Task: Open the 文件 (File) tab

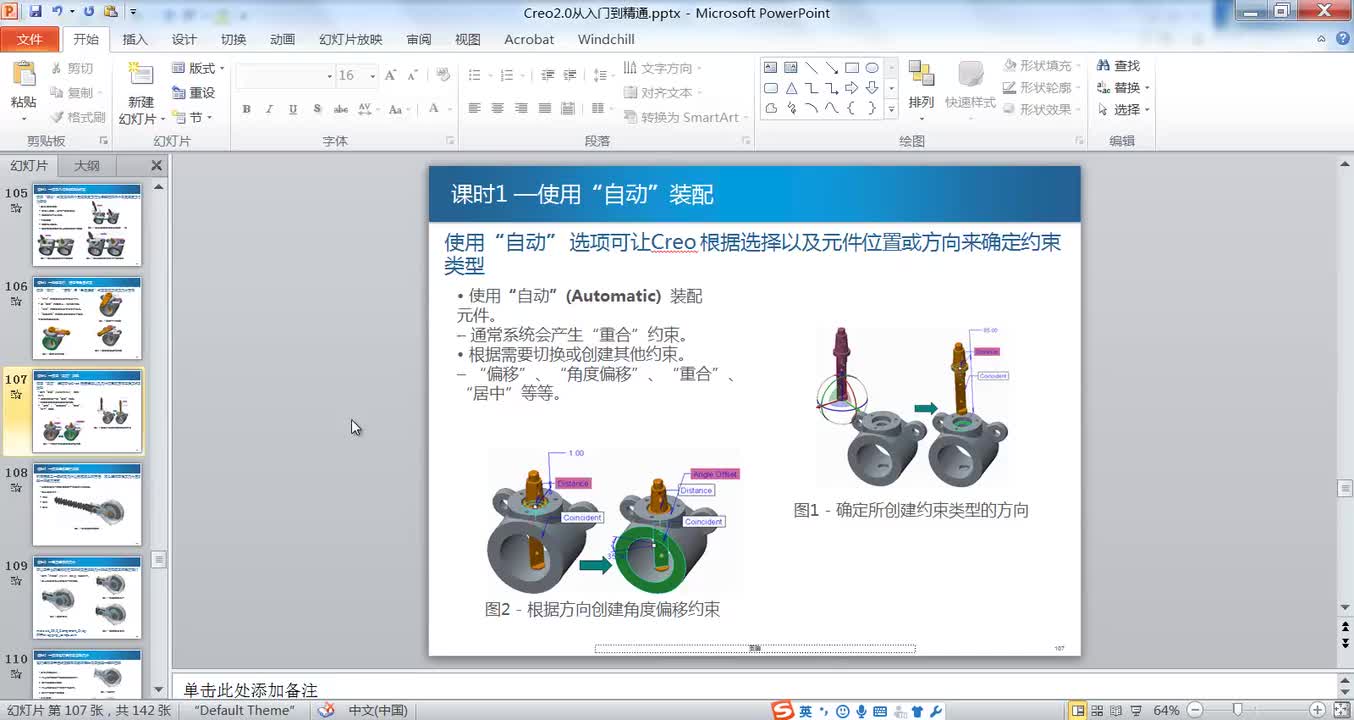Action: click(x=30, y=39)
